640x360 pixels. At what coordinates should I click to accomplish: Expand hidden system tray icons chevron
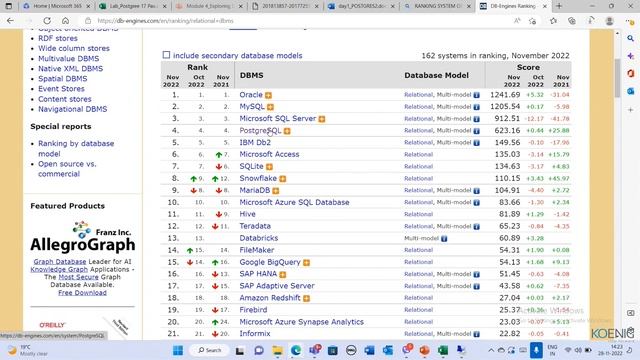coord(491,350)
